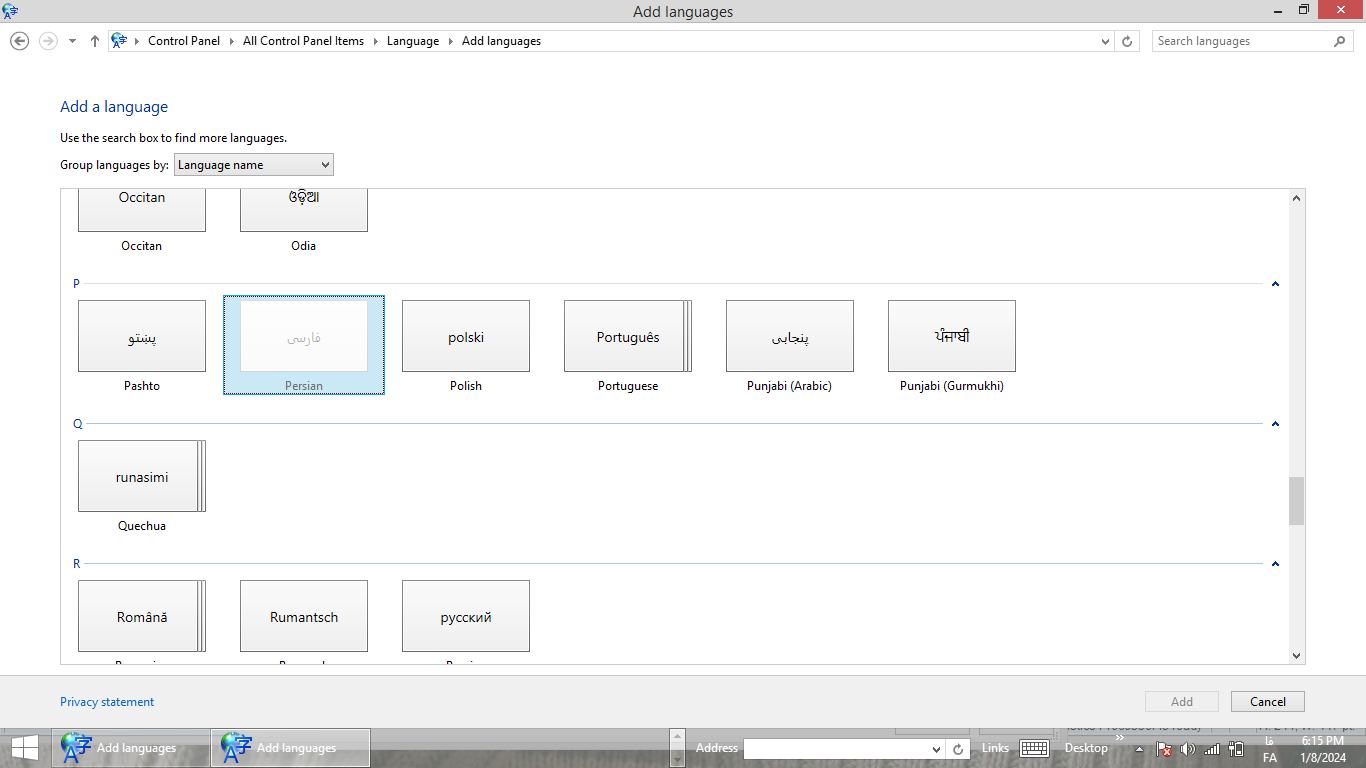Image resolution: width=1366 pixels, height=768 pixels.
Task: Refresh the taskbar Address toolbar
Action: 958,749
